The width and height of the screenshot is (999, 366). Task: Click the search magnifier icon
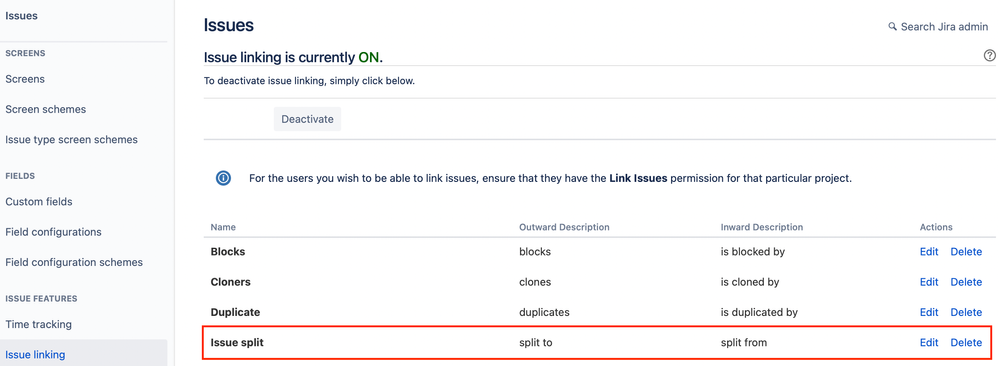893,27
